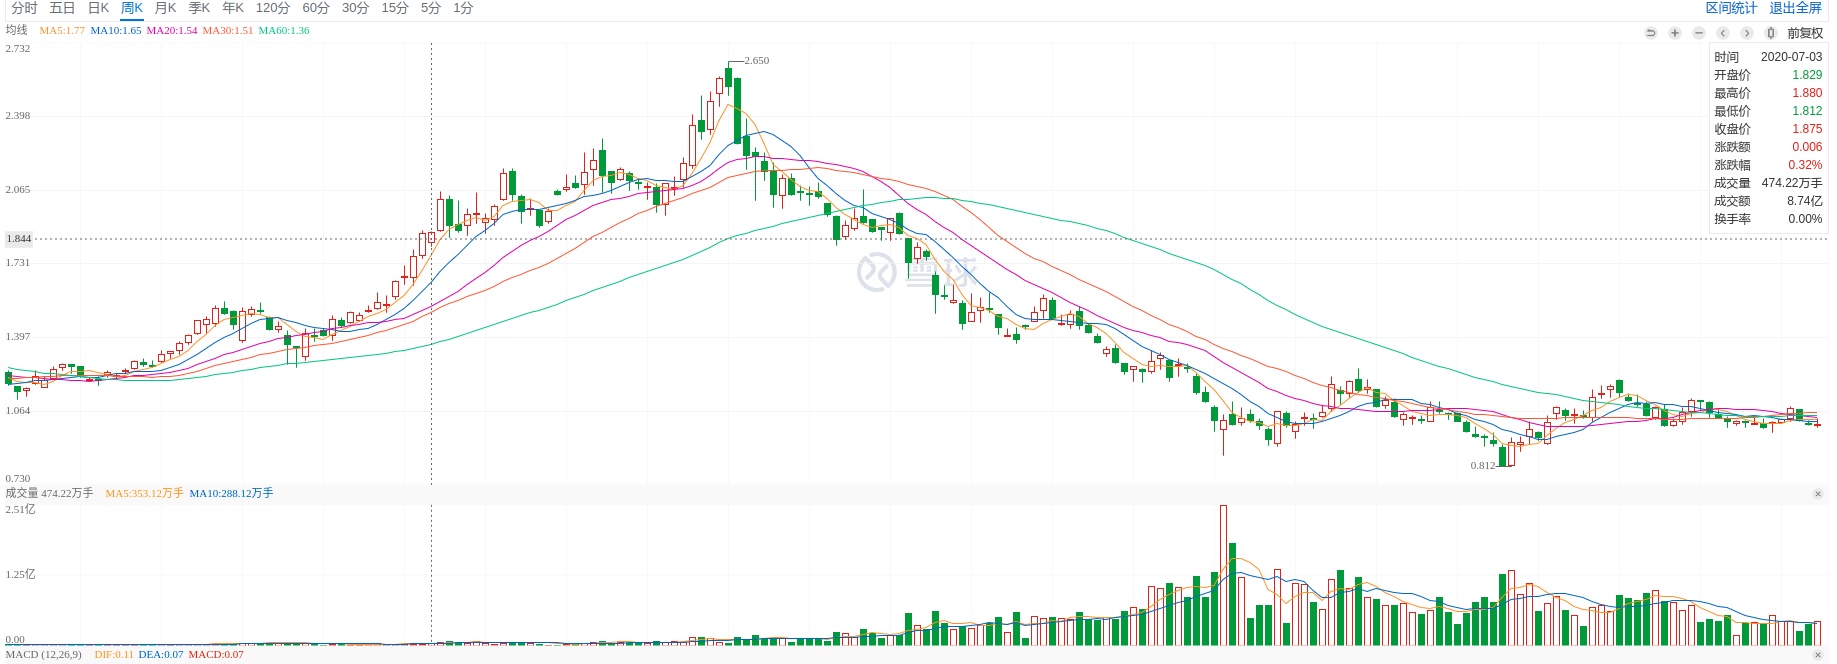Click the 1.844 crosshair price marker
Viewport: 1837px width, 664px height.
tap(19, 239)
